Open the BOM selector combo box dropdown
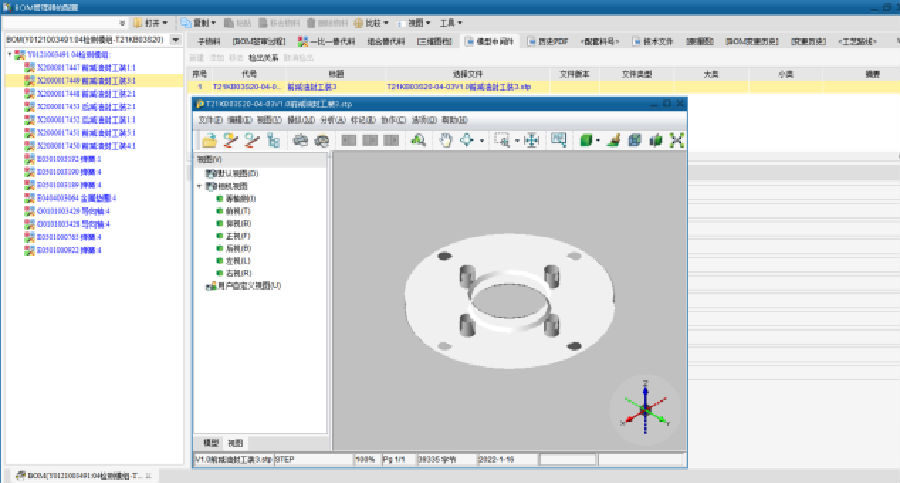Image resolution: width=900 pixels, height=483 pixels. point(176,40)
